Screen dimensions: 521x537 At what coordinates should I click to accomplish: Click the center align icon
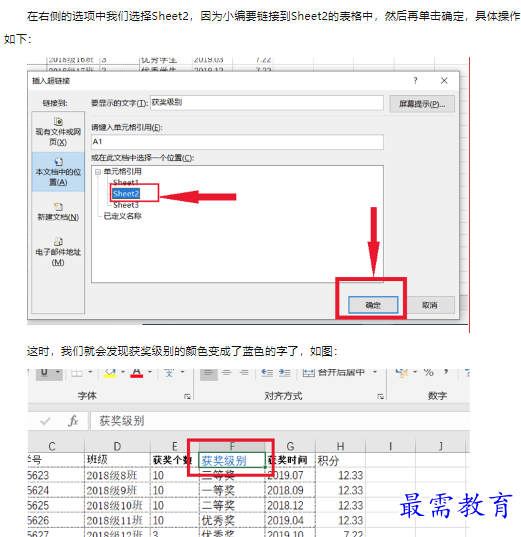tap(226, 373)
